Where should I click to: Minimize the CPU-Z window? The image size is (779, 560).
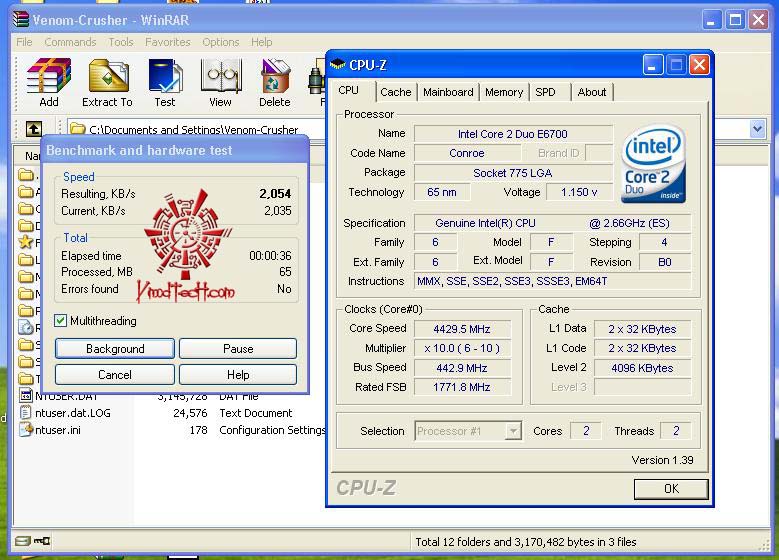point(653,65)
